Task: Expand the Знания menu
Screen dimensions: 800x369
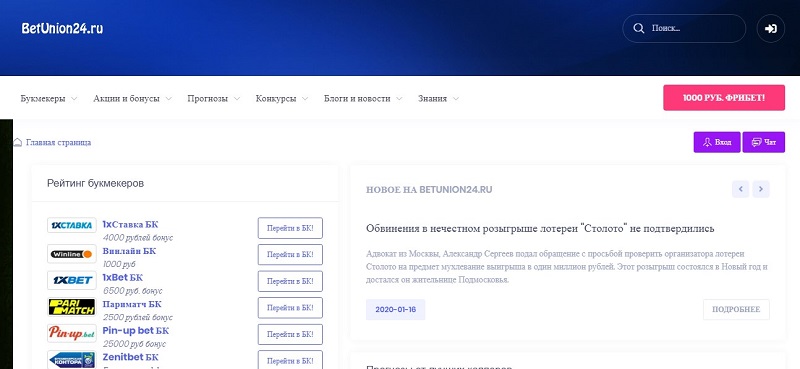Action: pos(438,99)
